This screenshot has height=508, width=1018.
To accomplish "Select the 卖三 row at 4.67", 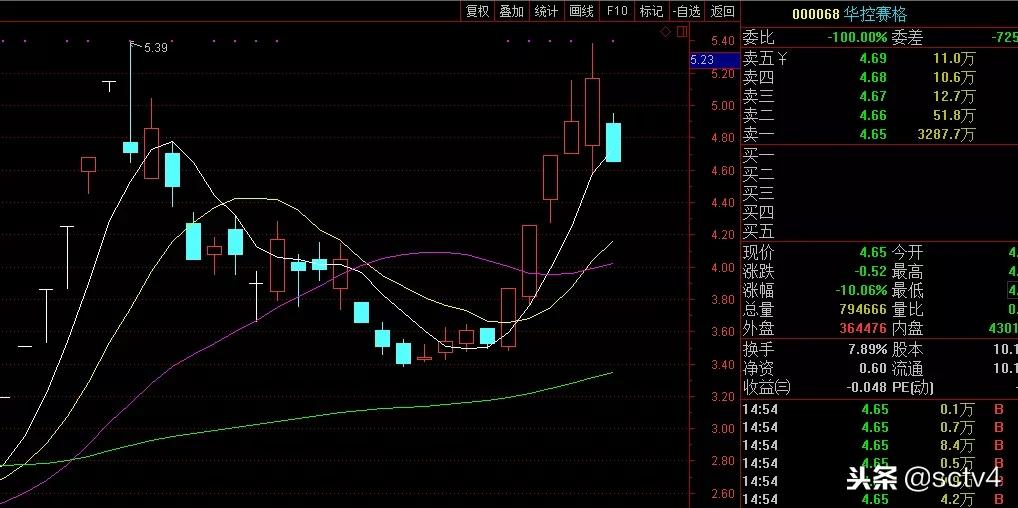I will [x=880, y=97].
